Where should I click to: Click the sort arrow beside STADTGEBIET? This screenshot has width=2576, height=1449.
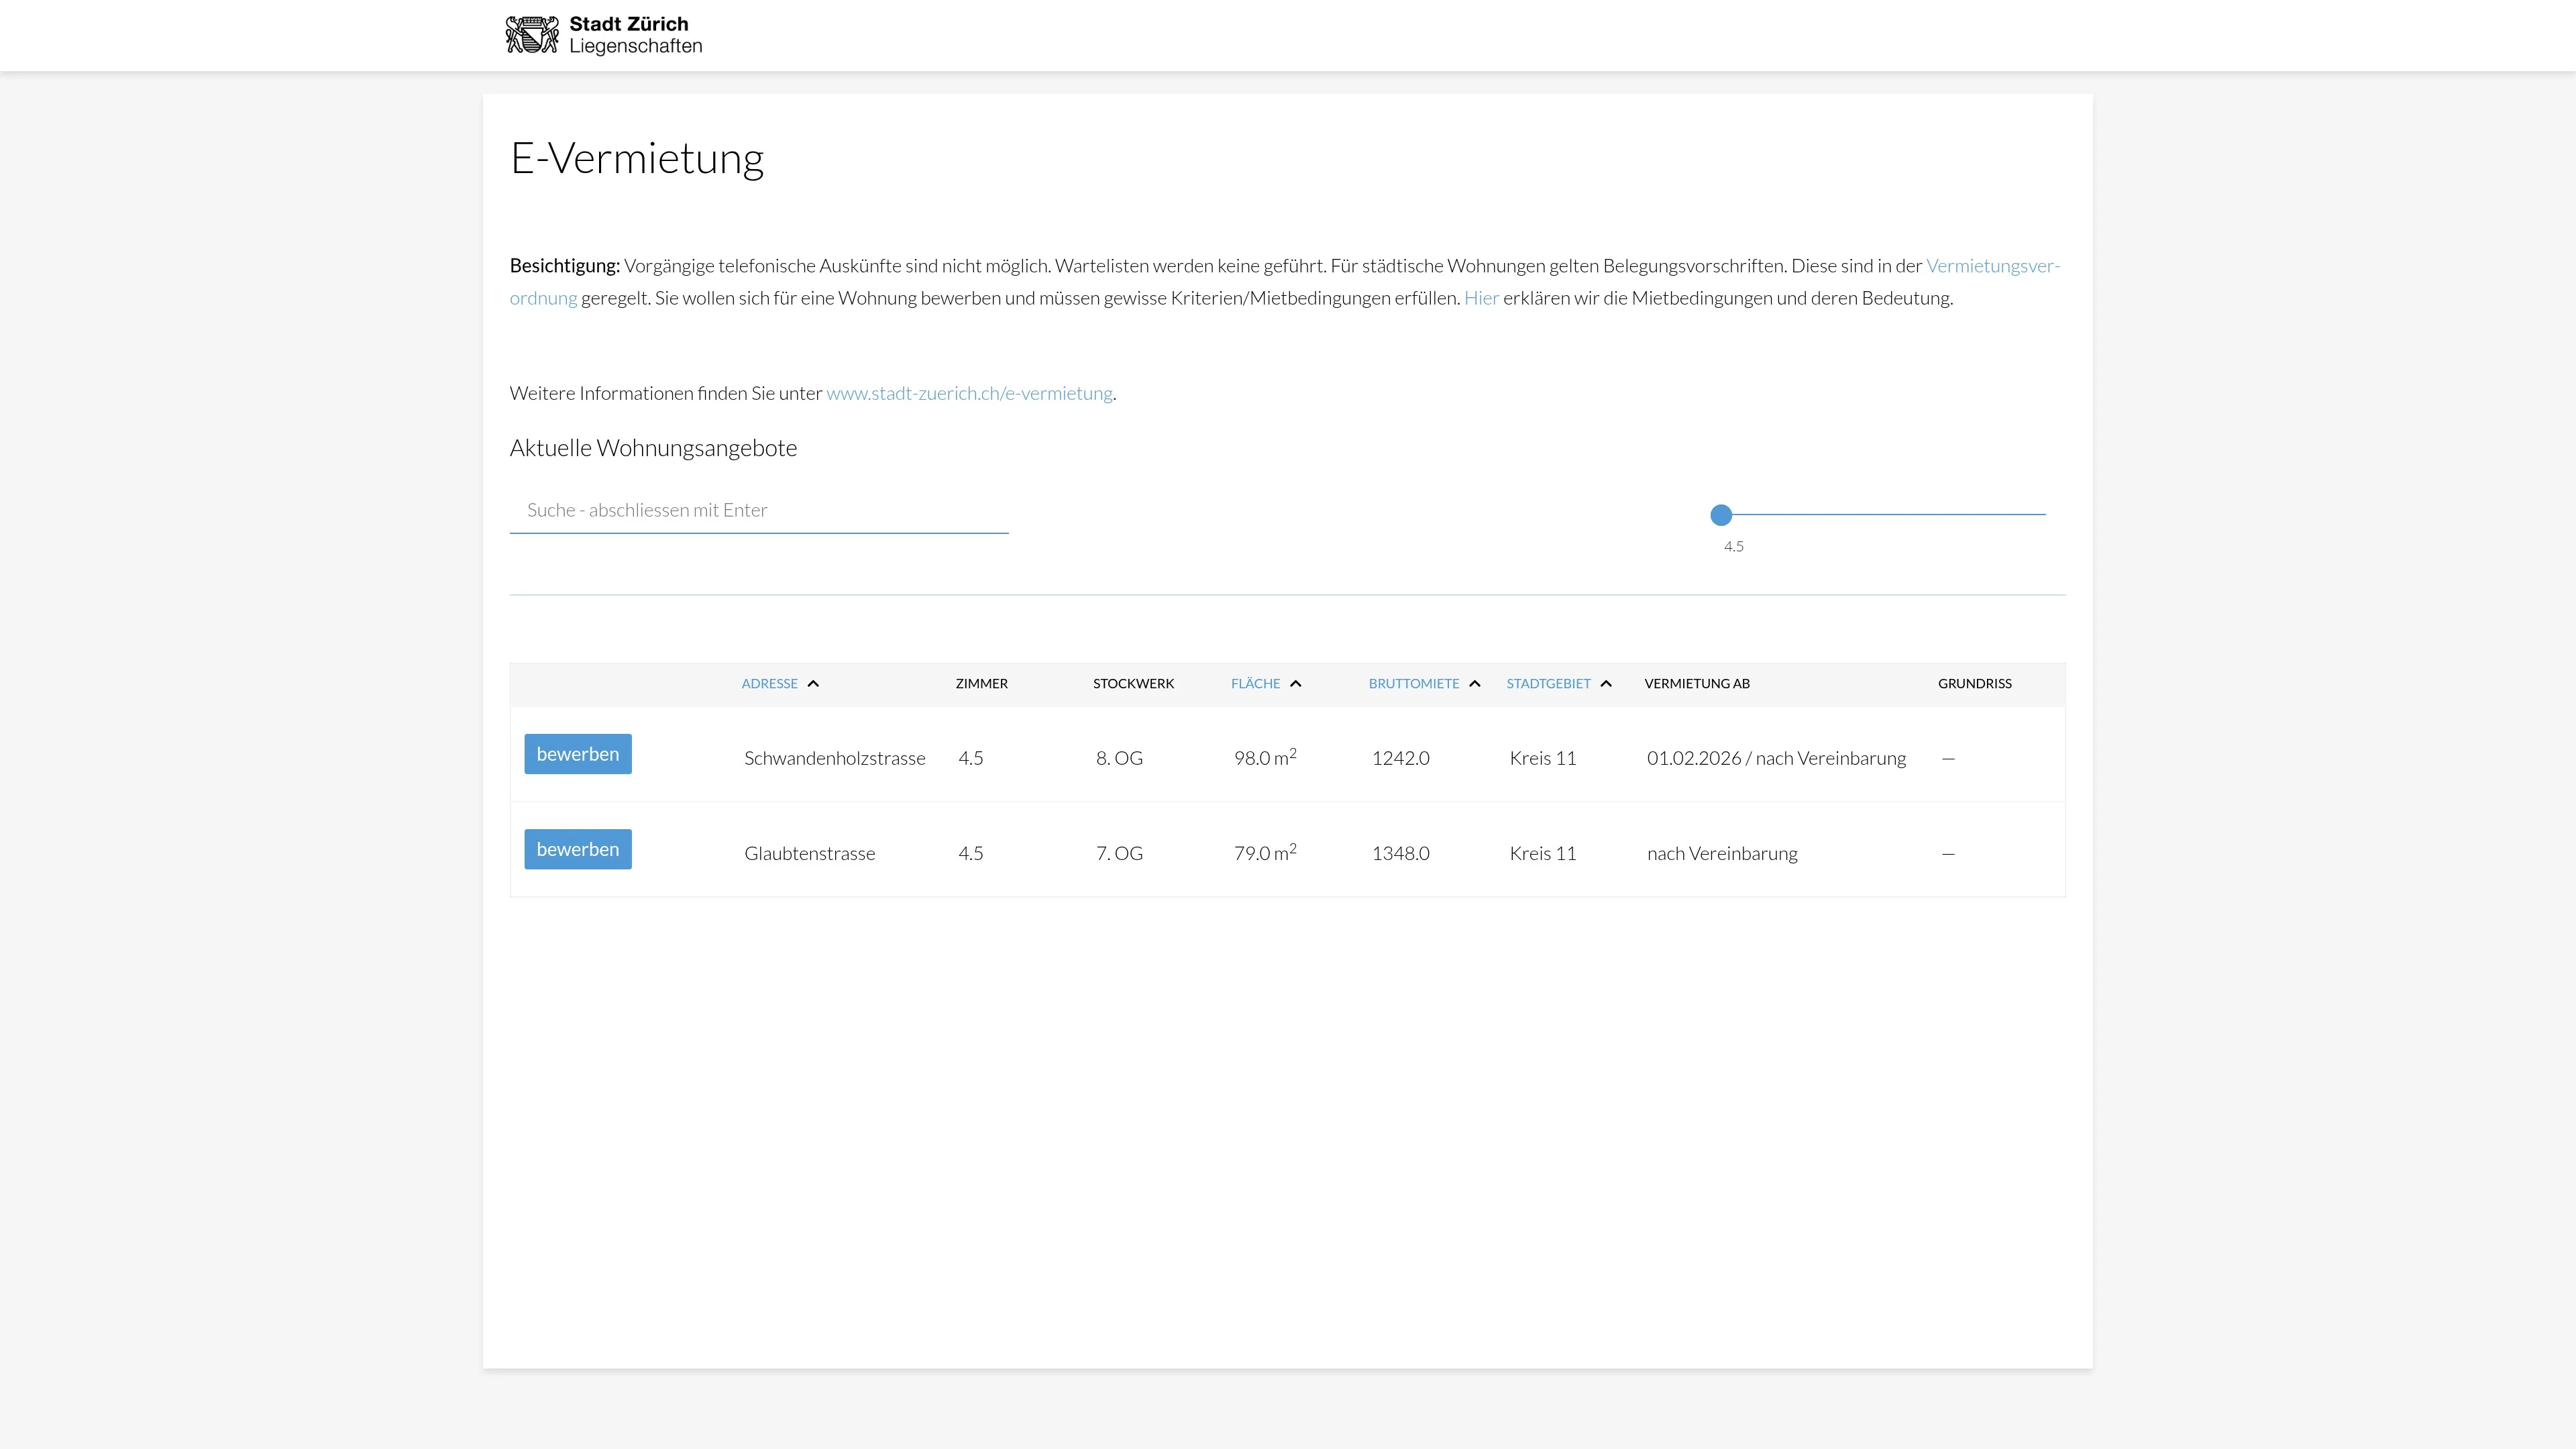(x=1606, y=684)
